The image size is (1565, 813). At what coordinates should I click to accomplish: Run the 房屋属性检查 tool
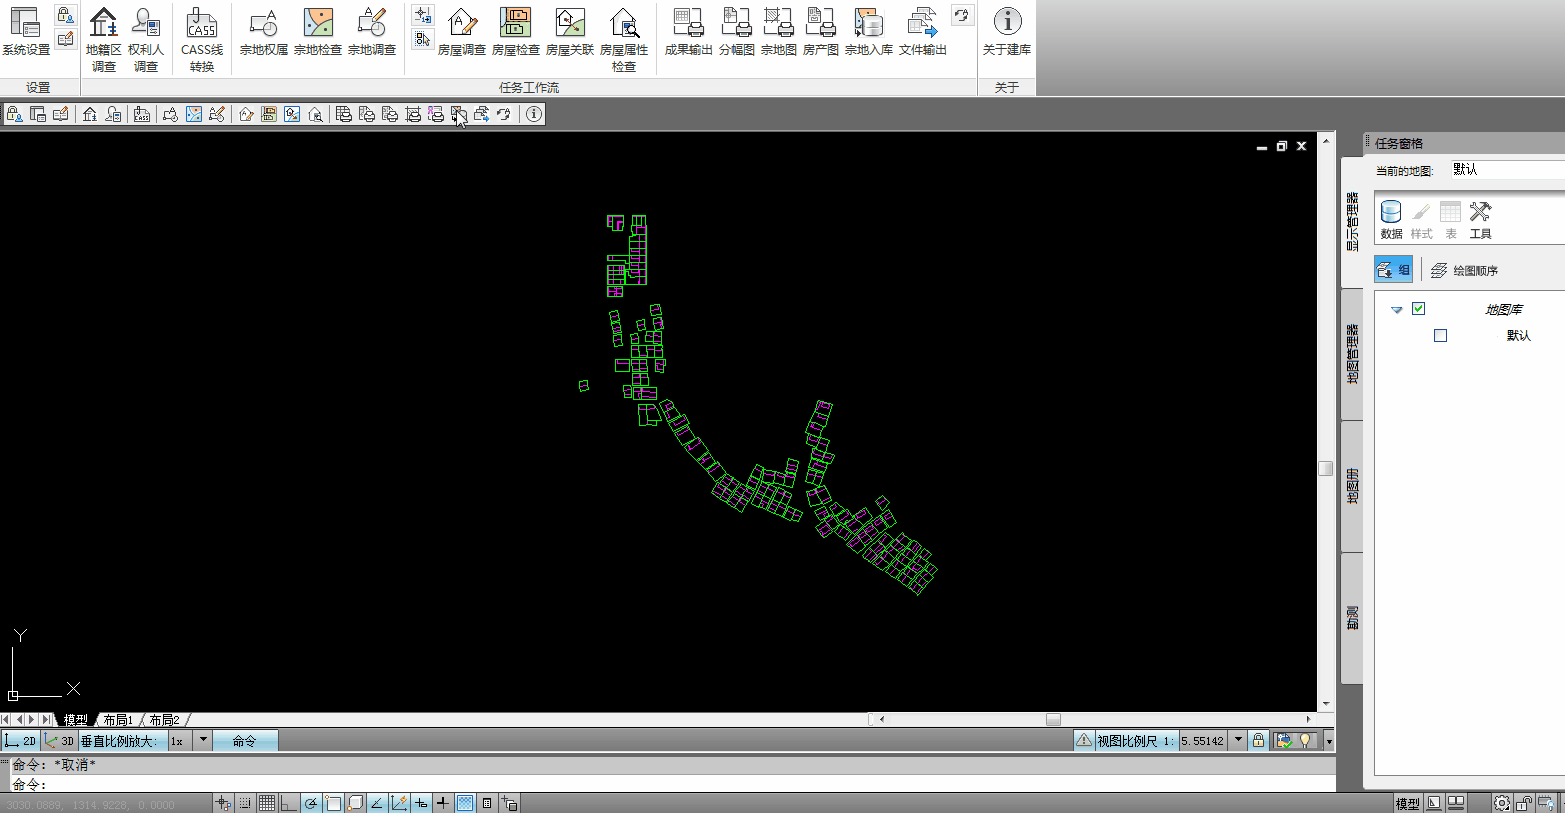pyautogui.click(x=624, y=40)
